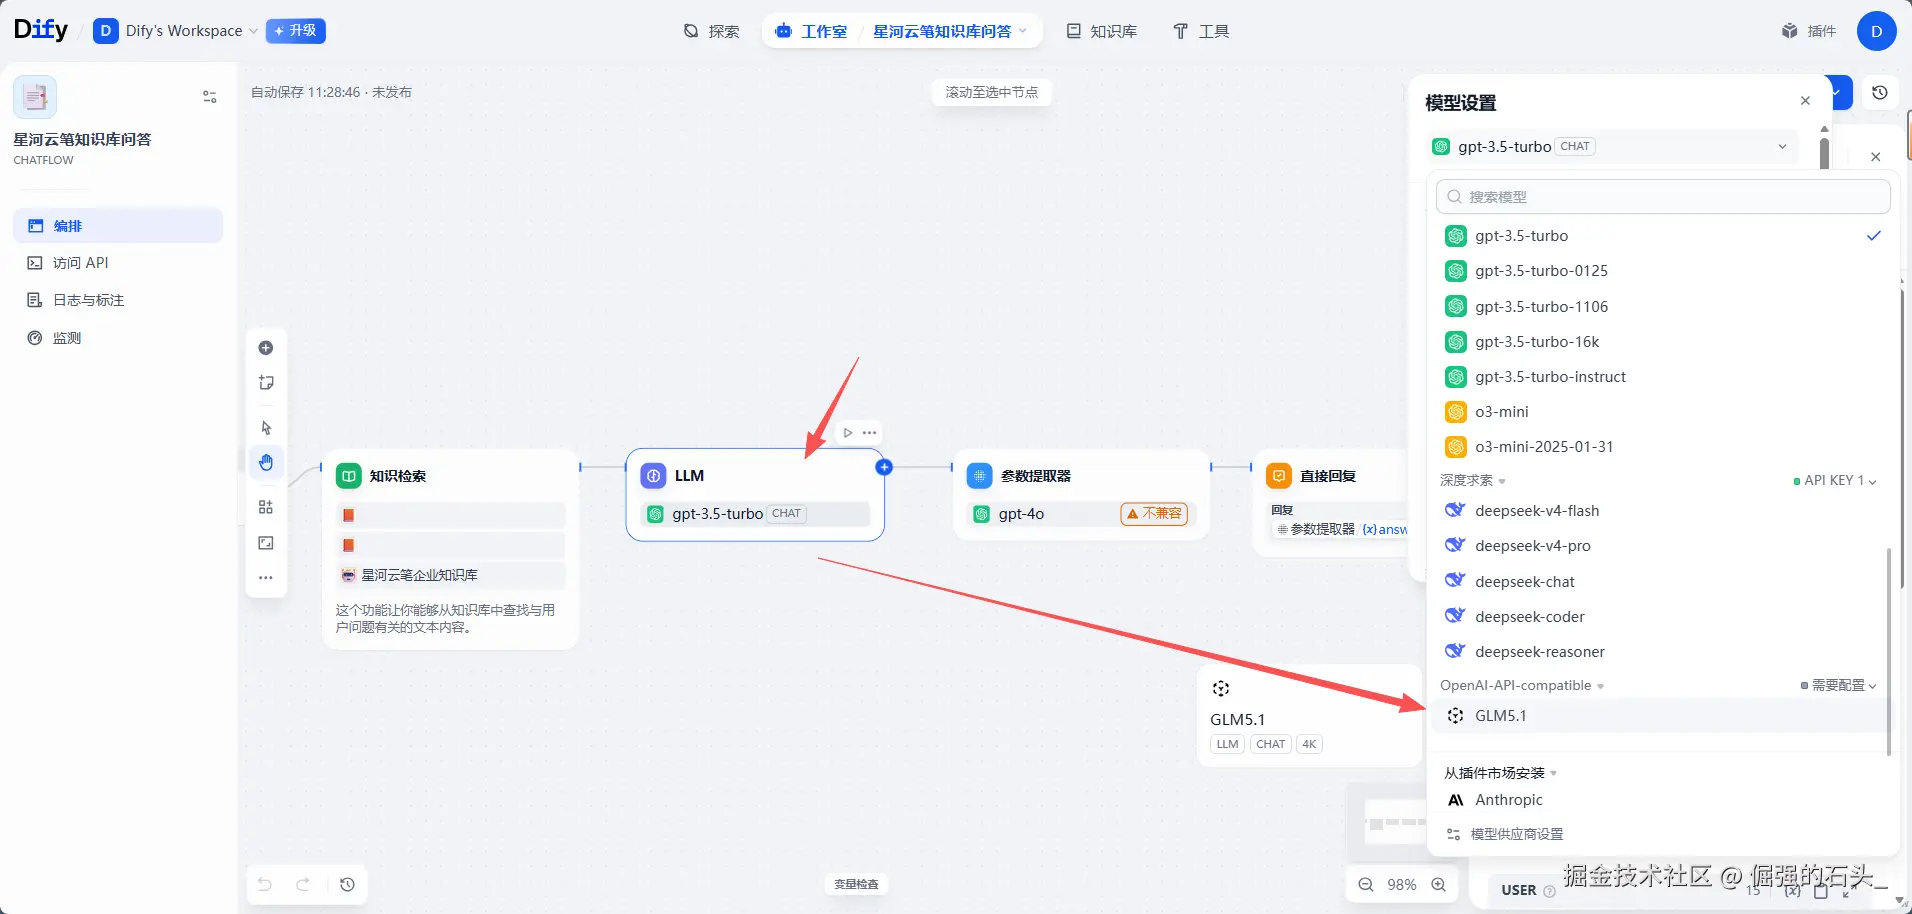Open 监测 in the sidebar
The image size is (1912, 914).
coord(118,338)
